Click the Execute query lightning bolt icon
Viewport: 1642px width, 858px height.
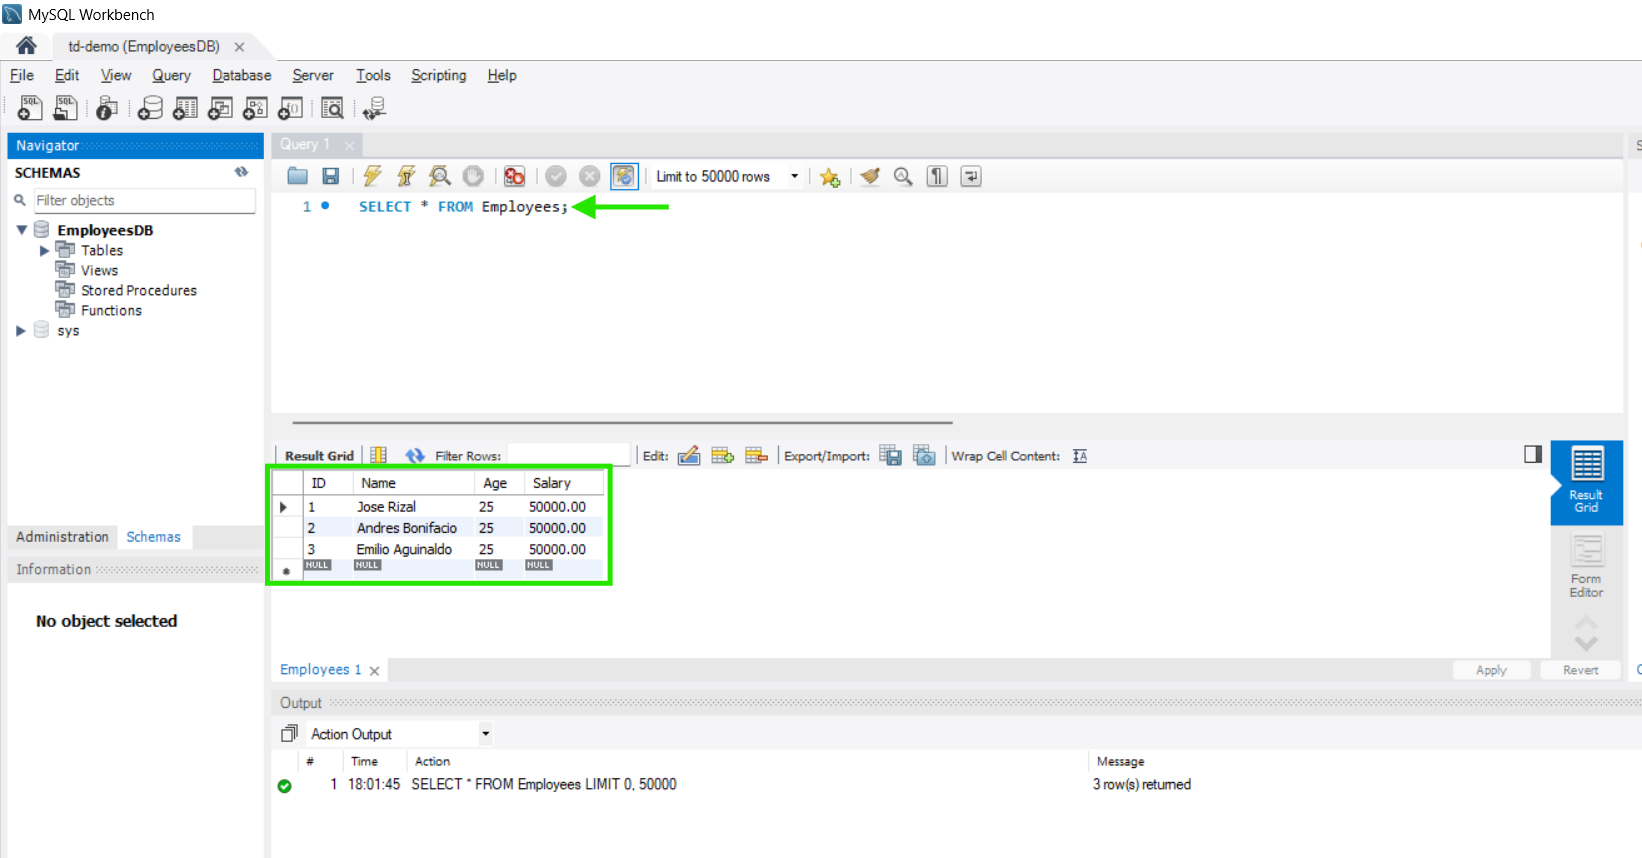[x=372, y=176]
